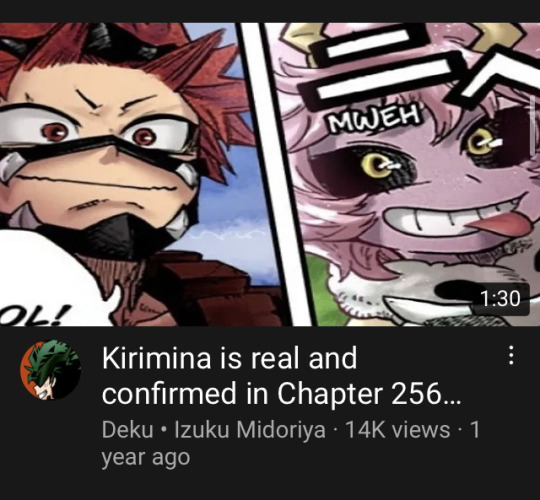Click the dark bar above the video thumbnail
The width and height of the screenshot is (540, 500).
point(270,11)
